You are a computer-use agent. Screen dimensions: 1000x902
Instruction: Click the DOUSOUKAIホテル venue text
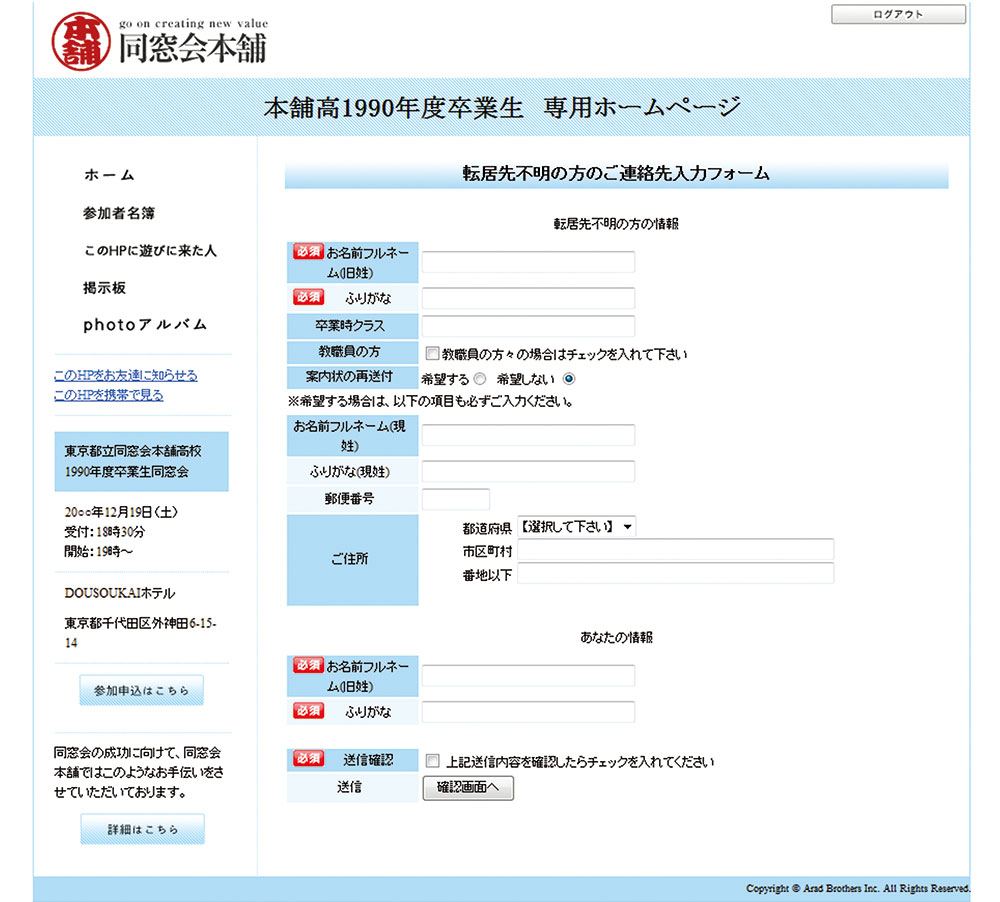click(119, 593)
